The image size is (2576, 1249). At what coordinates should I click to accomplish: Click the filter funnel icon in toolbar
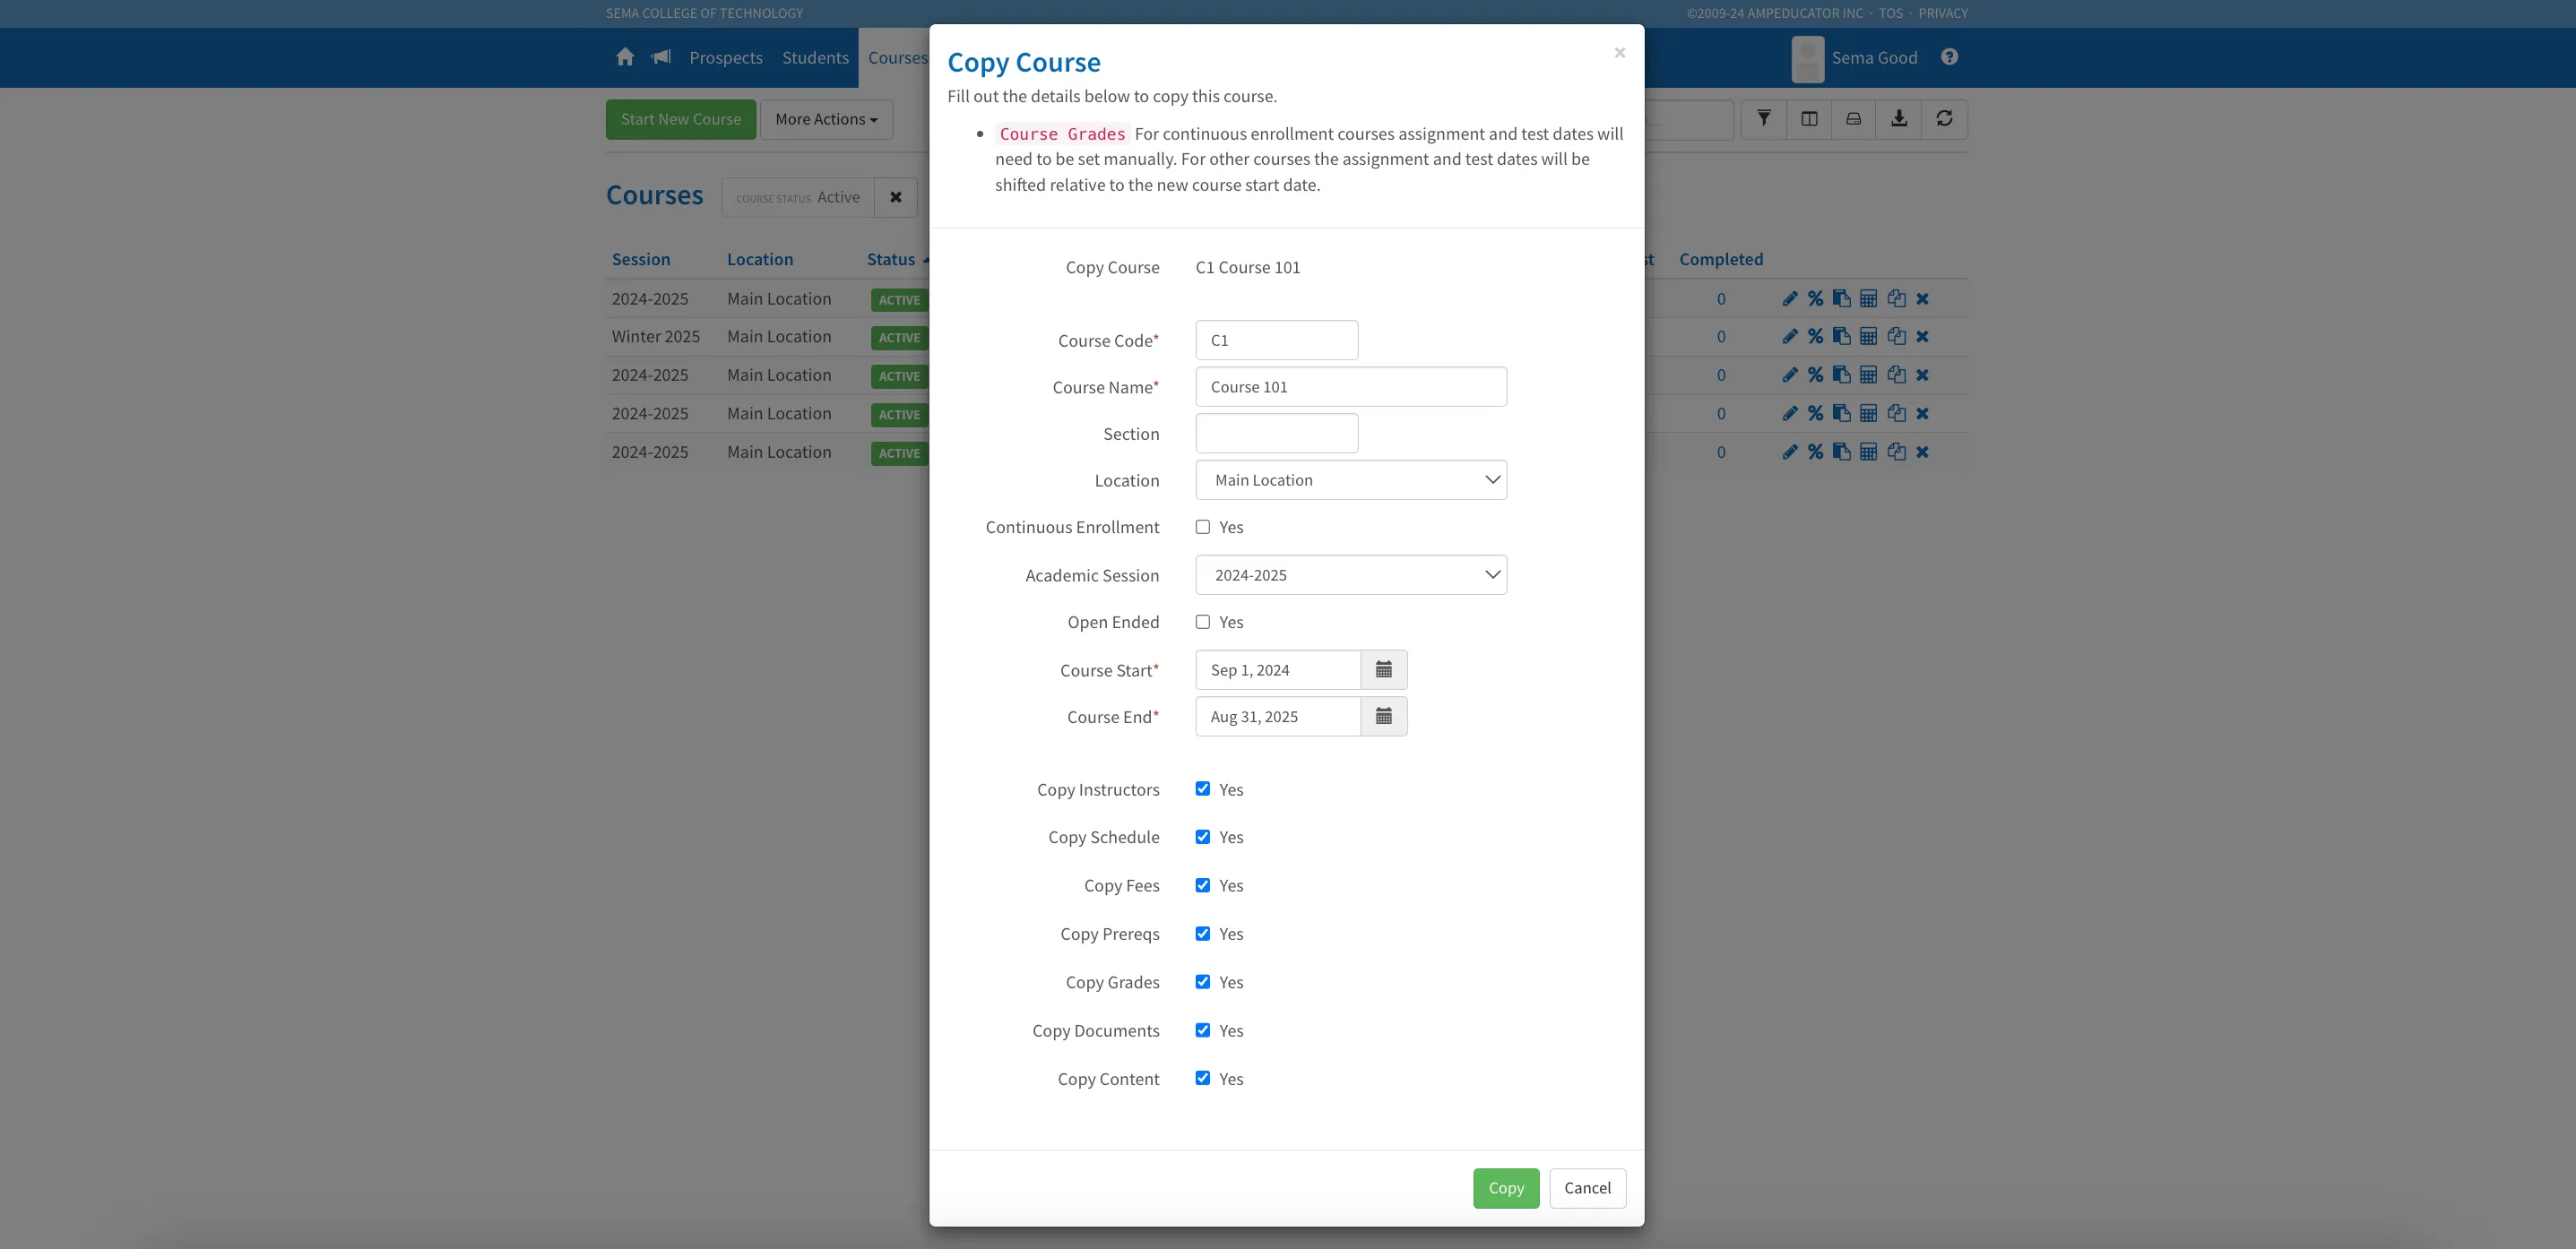(1764, 119)
